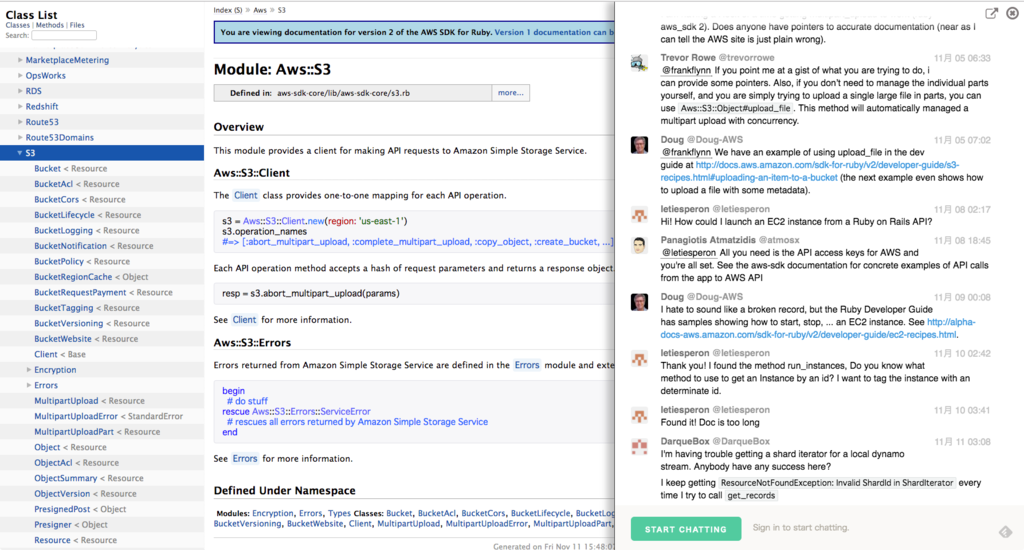Select MultipartUpload in class list
1024x550 pixels.
66,401
